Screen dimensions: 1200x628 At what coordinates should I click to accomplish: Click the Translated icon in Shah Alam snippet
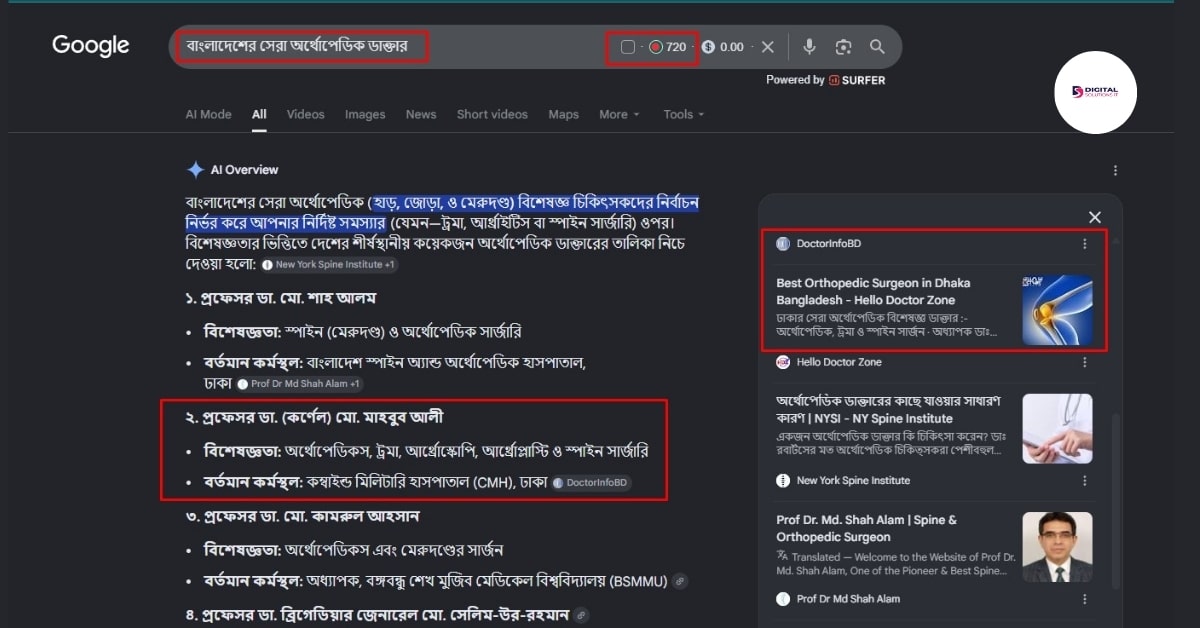(782, 555)
